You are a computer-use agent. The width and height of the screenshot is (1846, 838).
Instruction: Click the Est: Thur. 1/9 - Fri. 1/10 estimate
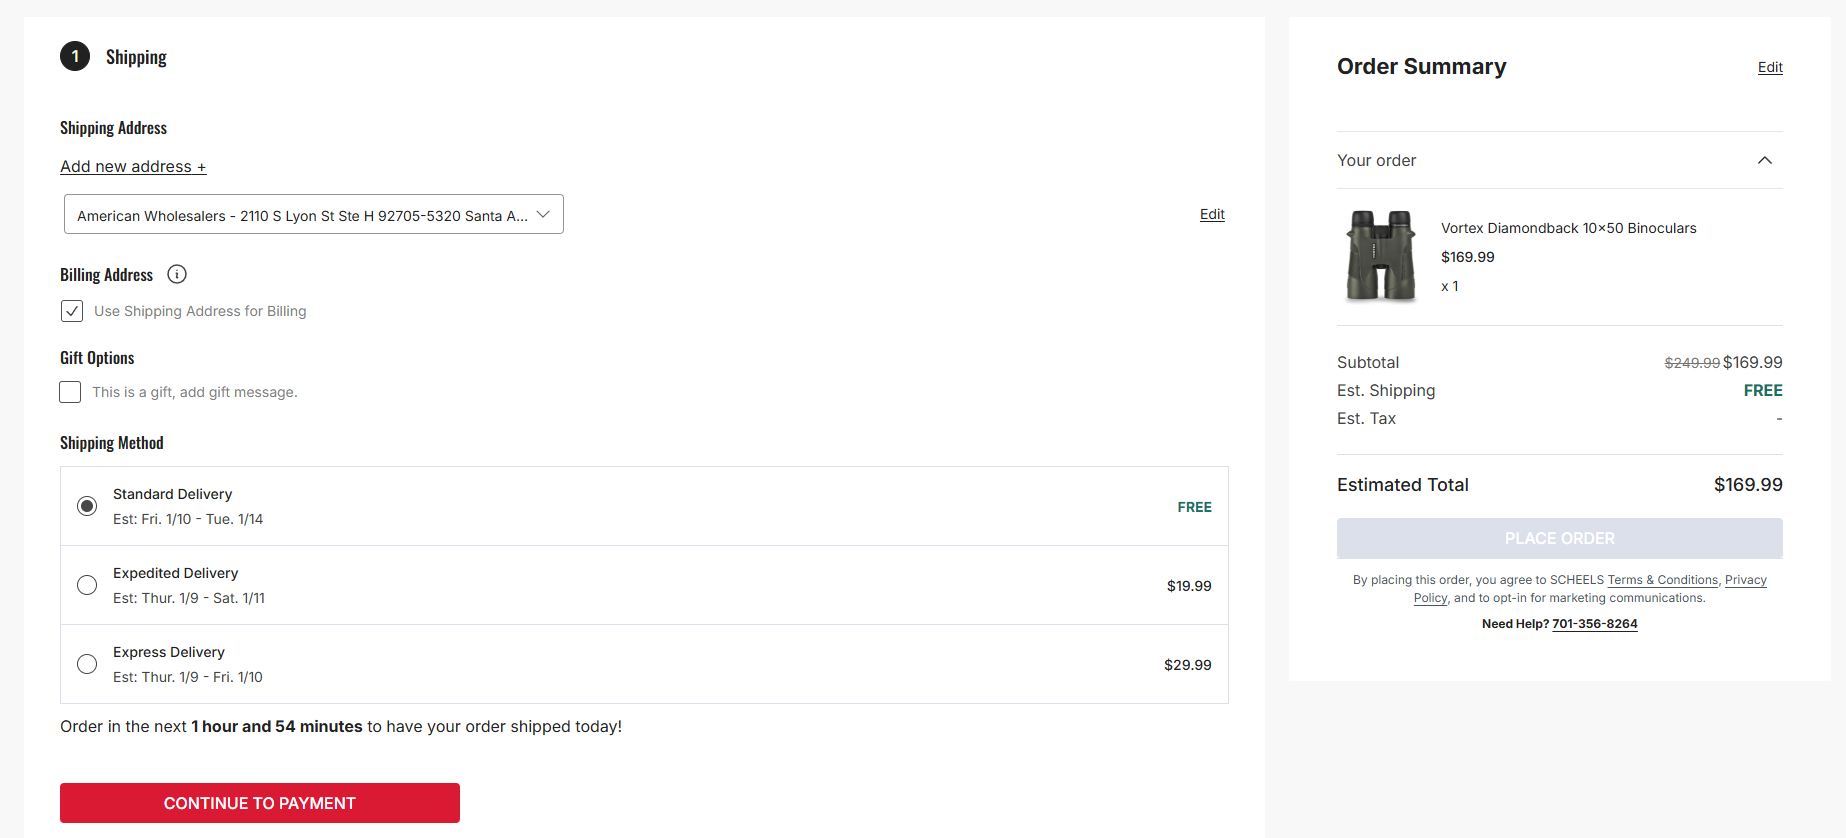188,677
